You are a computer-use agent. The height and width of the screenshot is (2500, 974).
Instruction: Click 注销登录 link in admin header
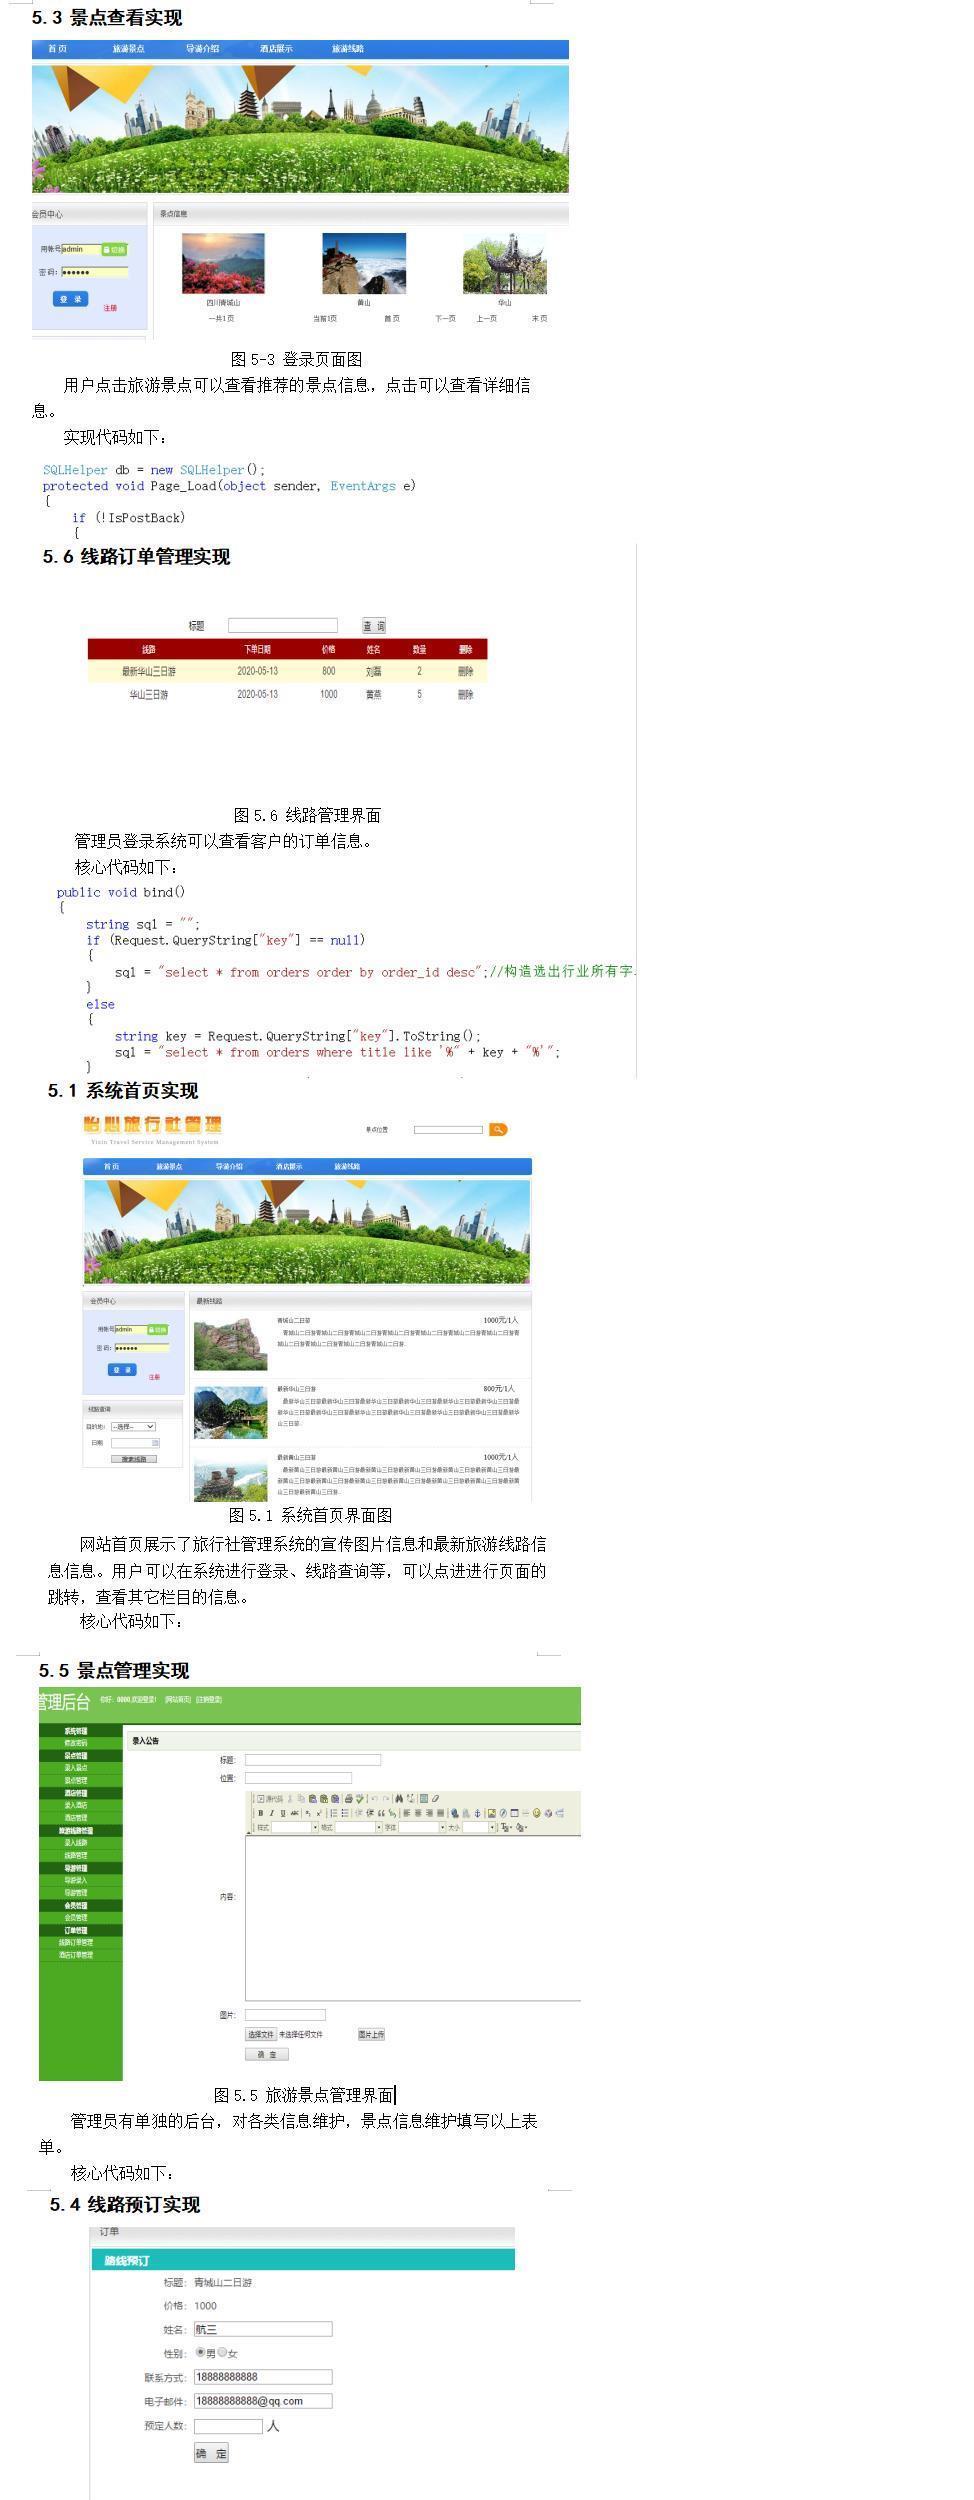click(x=209, y=1699)
